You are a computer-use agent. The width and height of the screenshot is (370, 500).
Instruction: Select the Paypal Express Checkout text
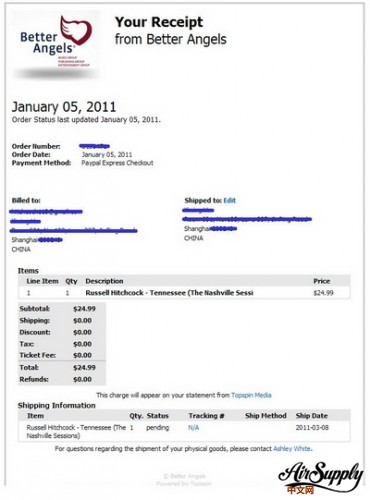(x=117, y=163)
